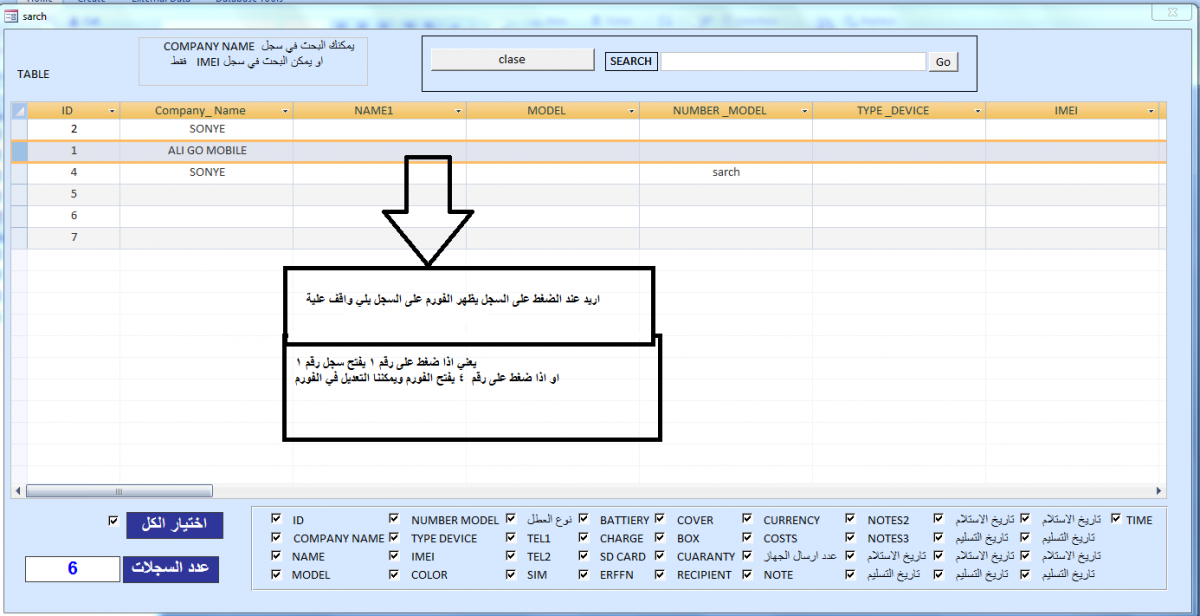Select the SONYE cell in record ID 4
Screen dimensions: 1200x616
tap(207, 172)
